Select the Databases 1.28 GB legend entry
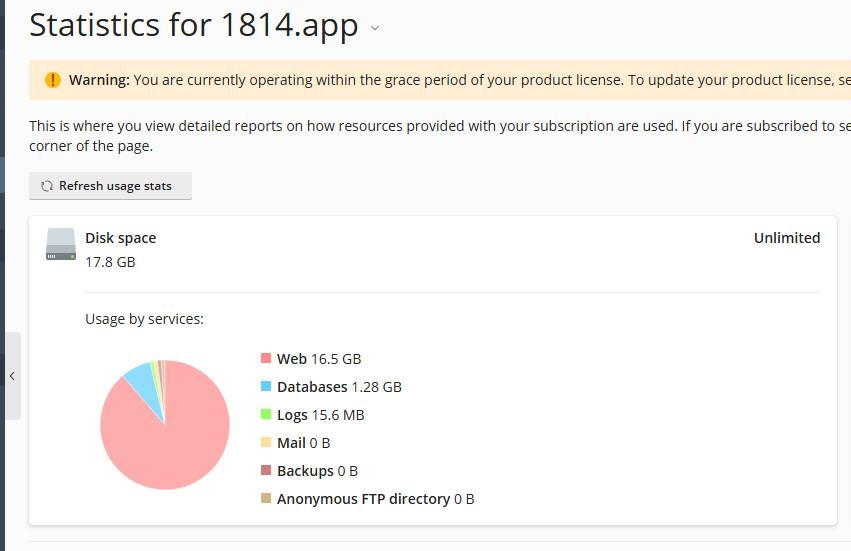 point(338,386)
